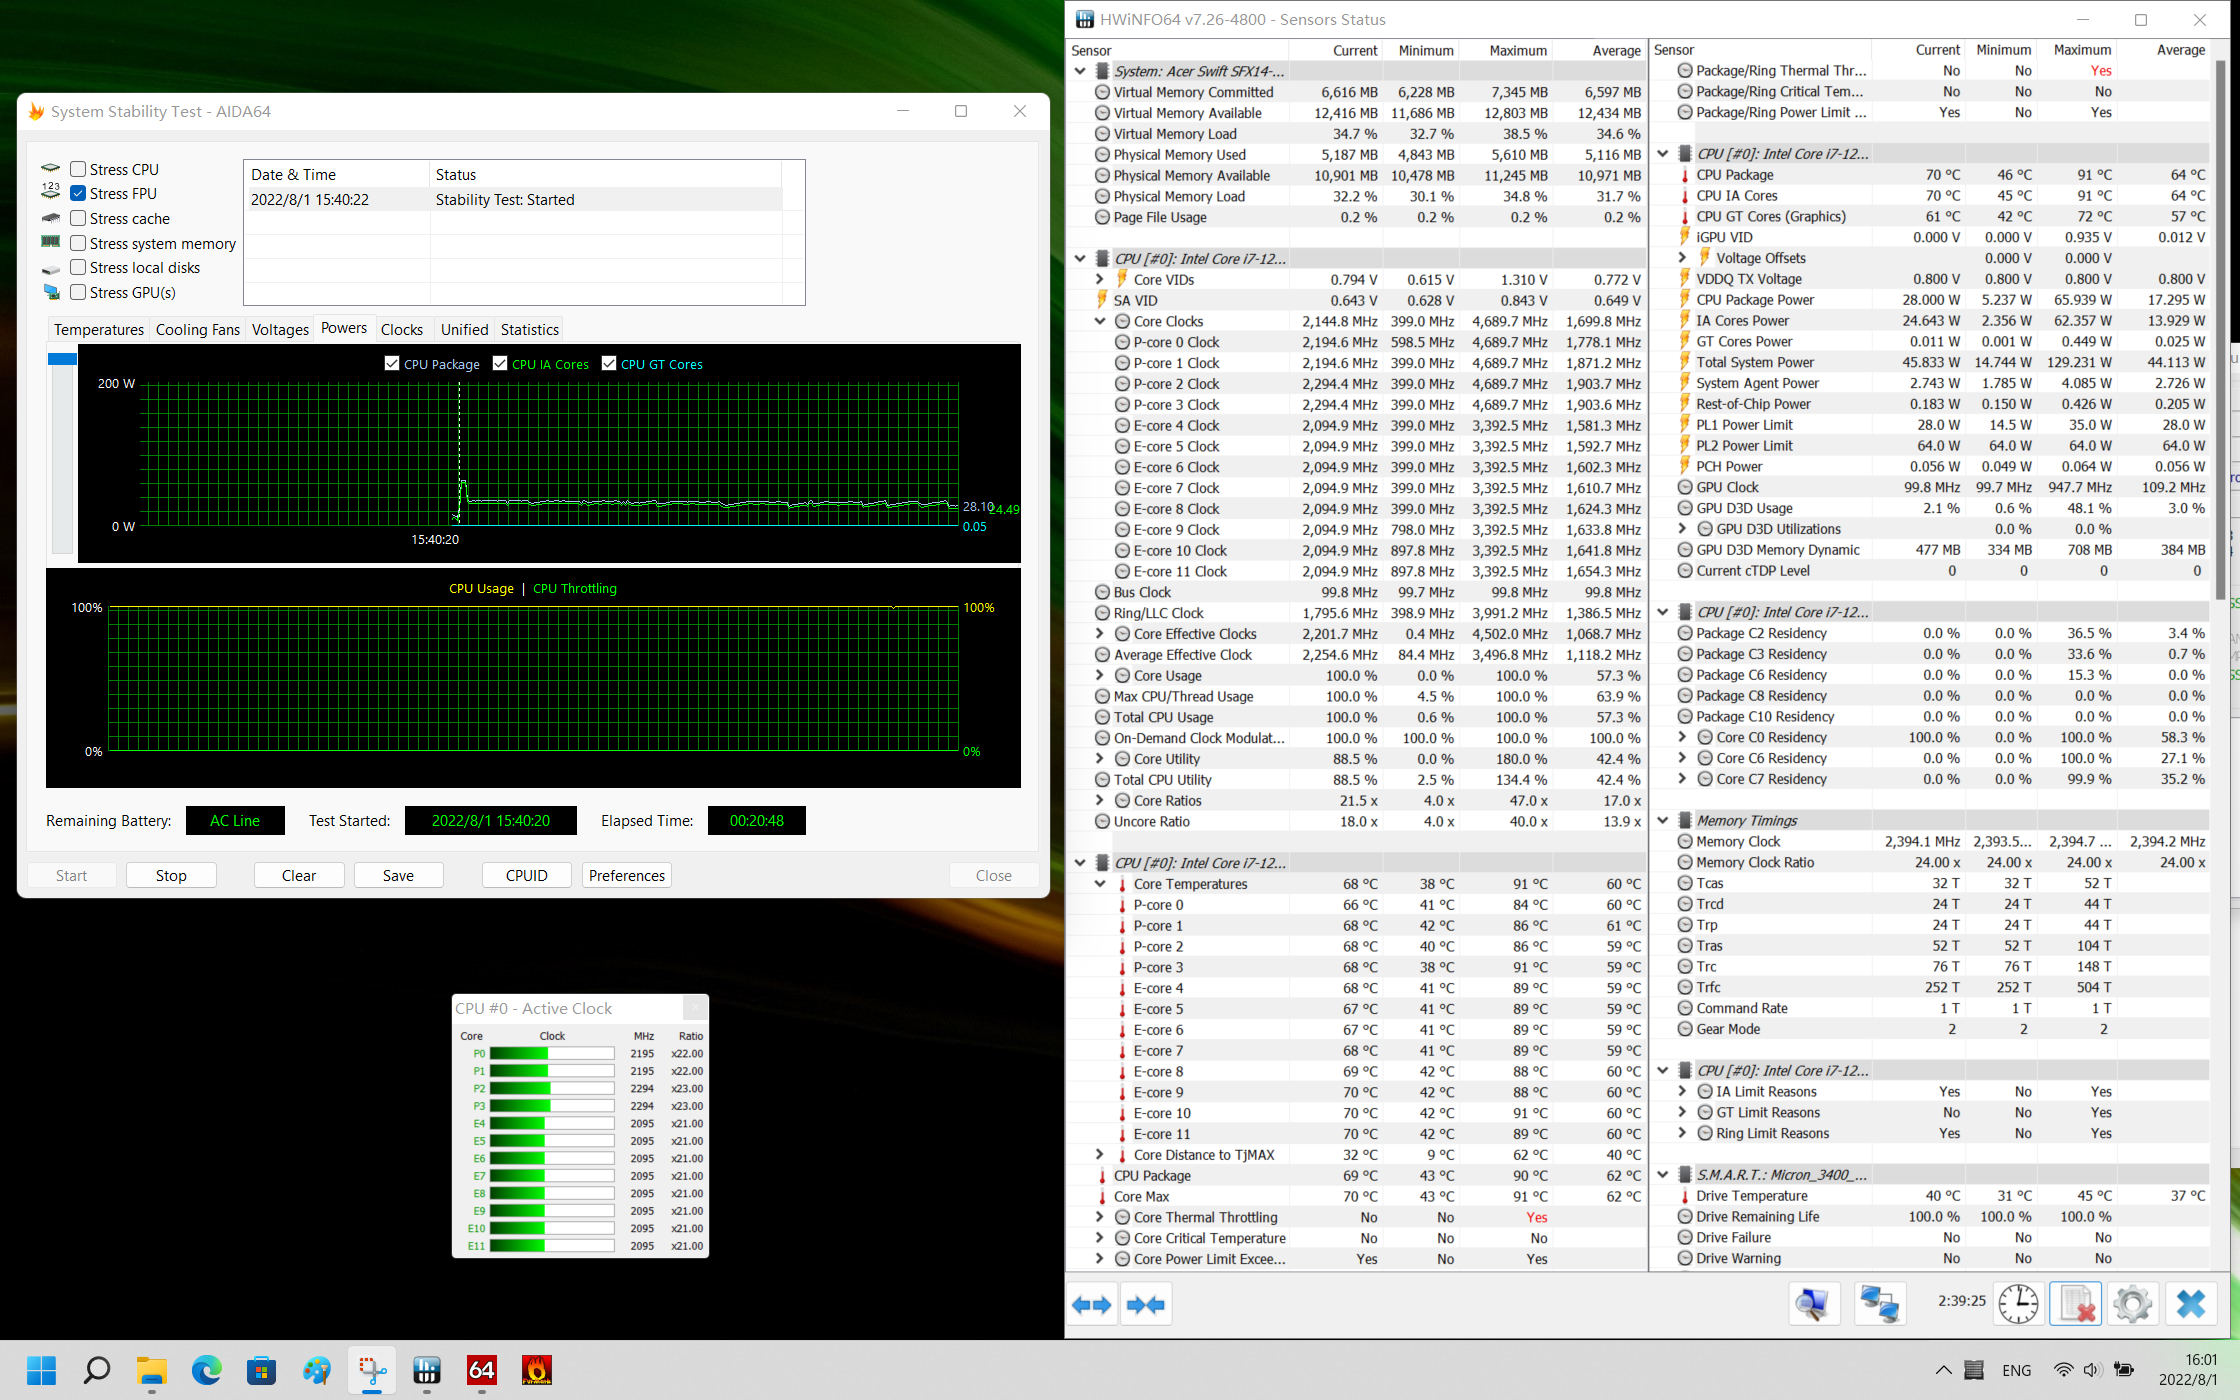Collapse System: Acer Swift sensor group
The width and height of the screenshot is (2240, 1400).
1080,71
